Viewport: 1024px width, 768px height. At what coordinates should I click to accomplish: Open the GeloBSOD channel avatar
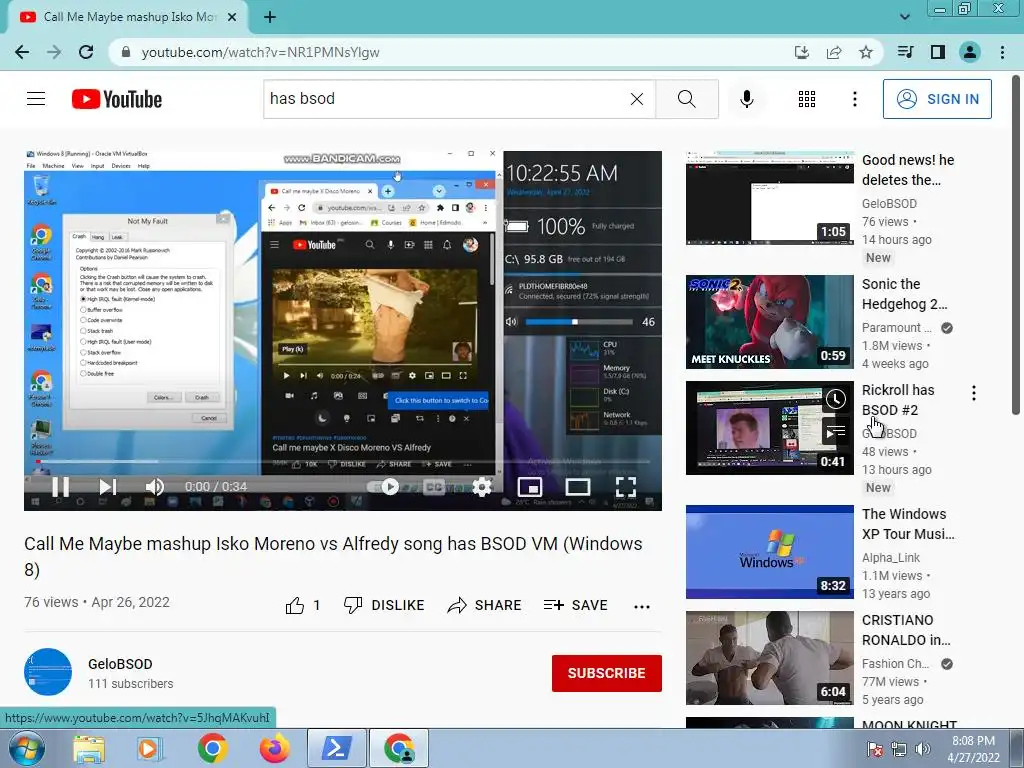pos(48,672)
